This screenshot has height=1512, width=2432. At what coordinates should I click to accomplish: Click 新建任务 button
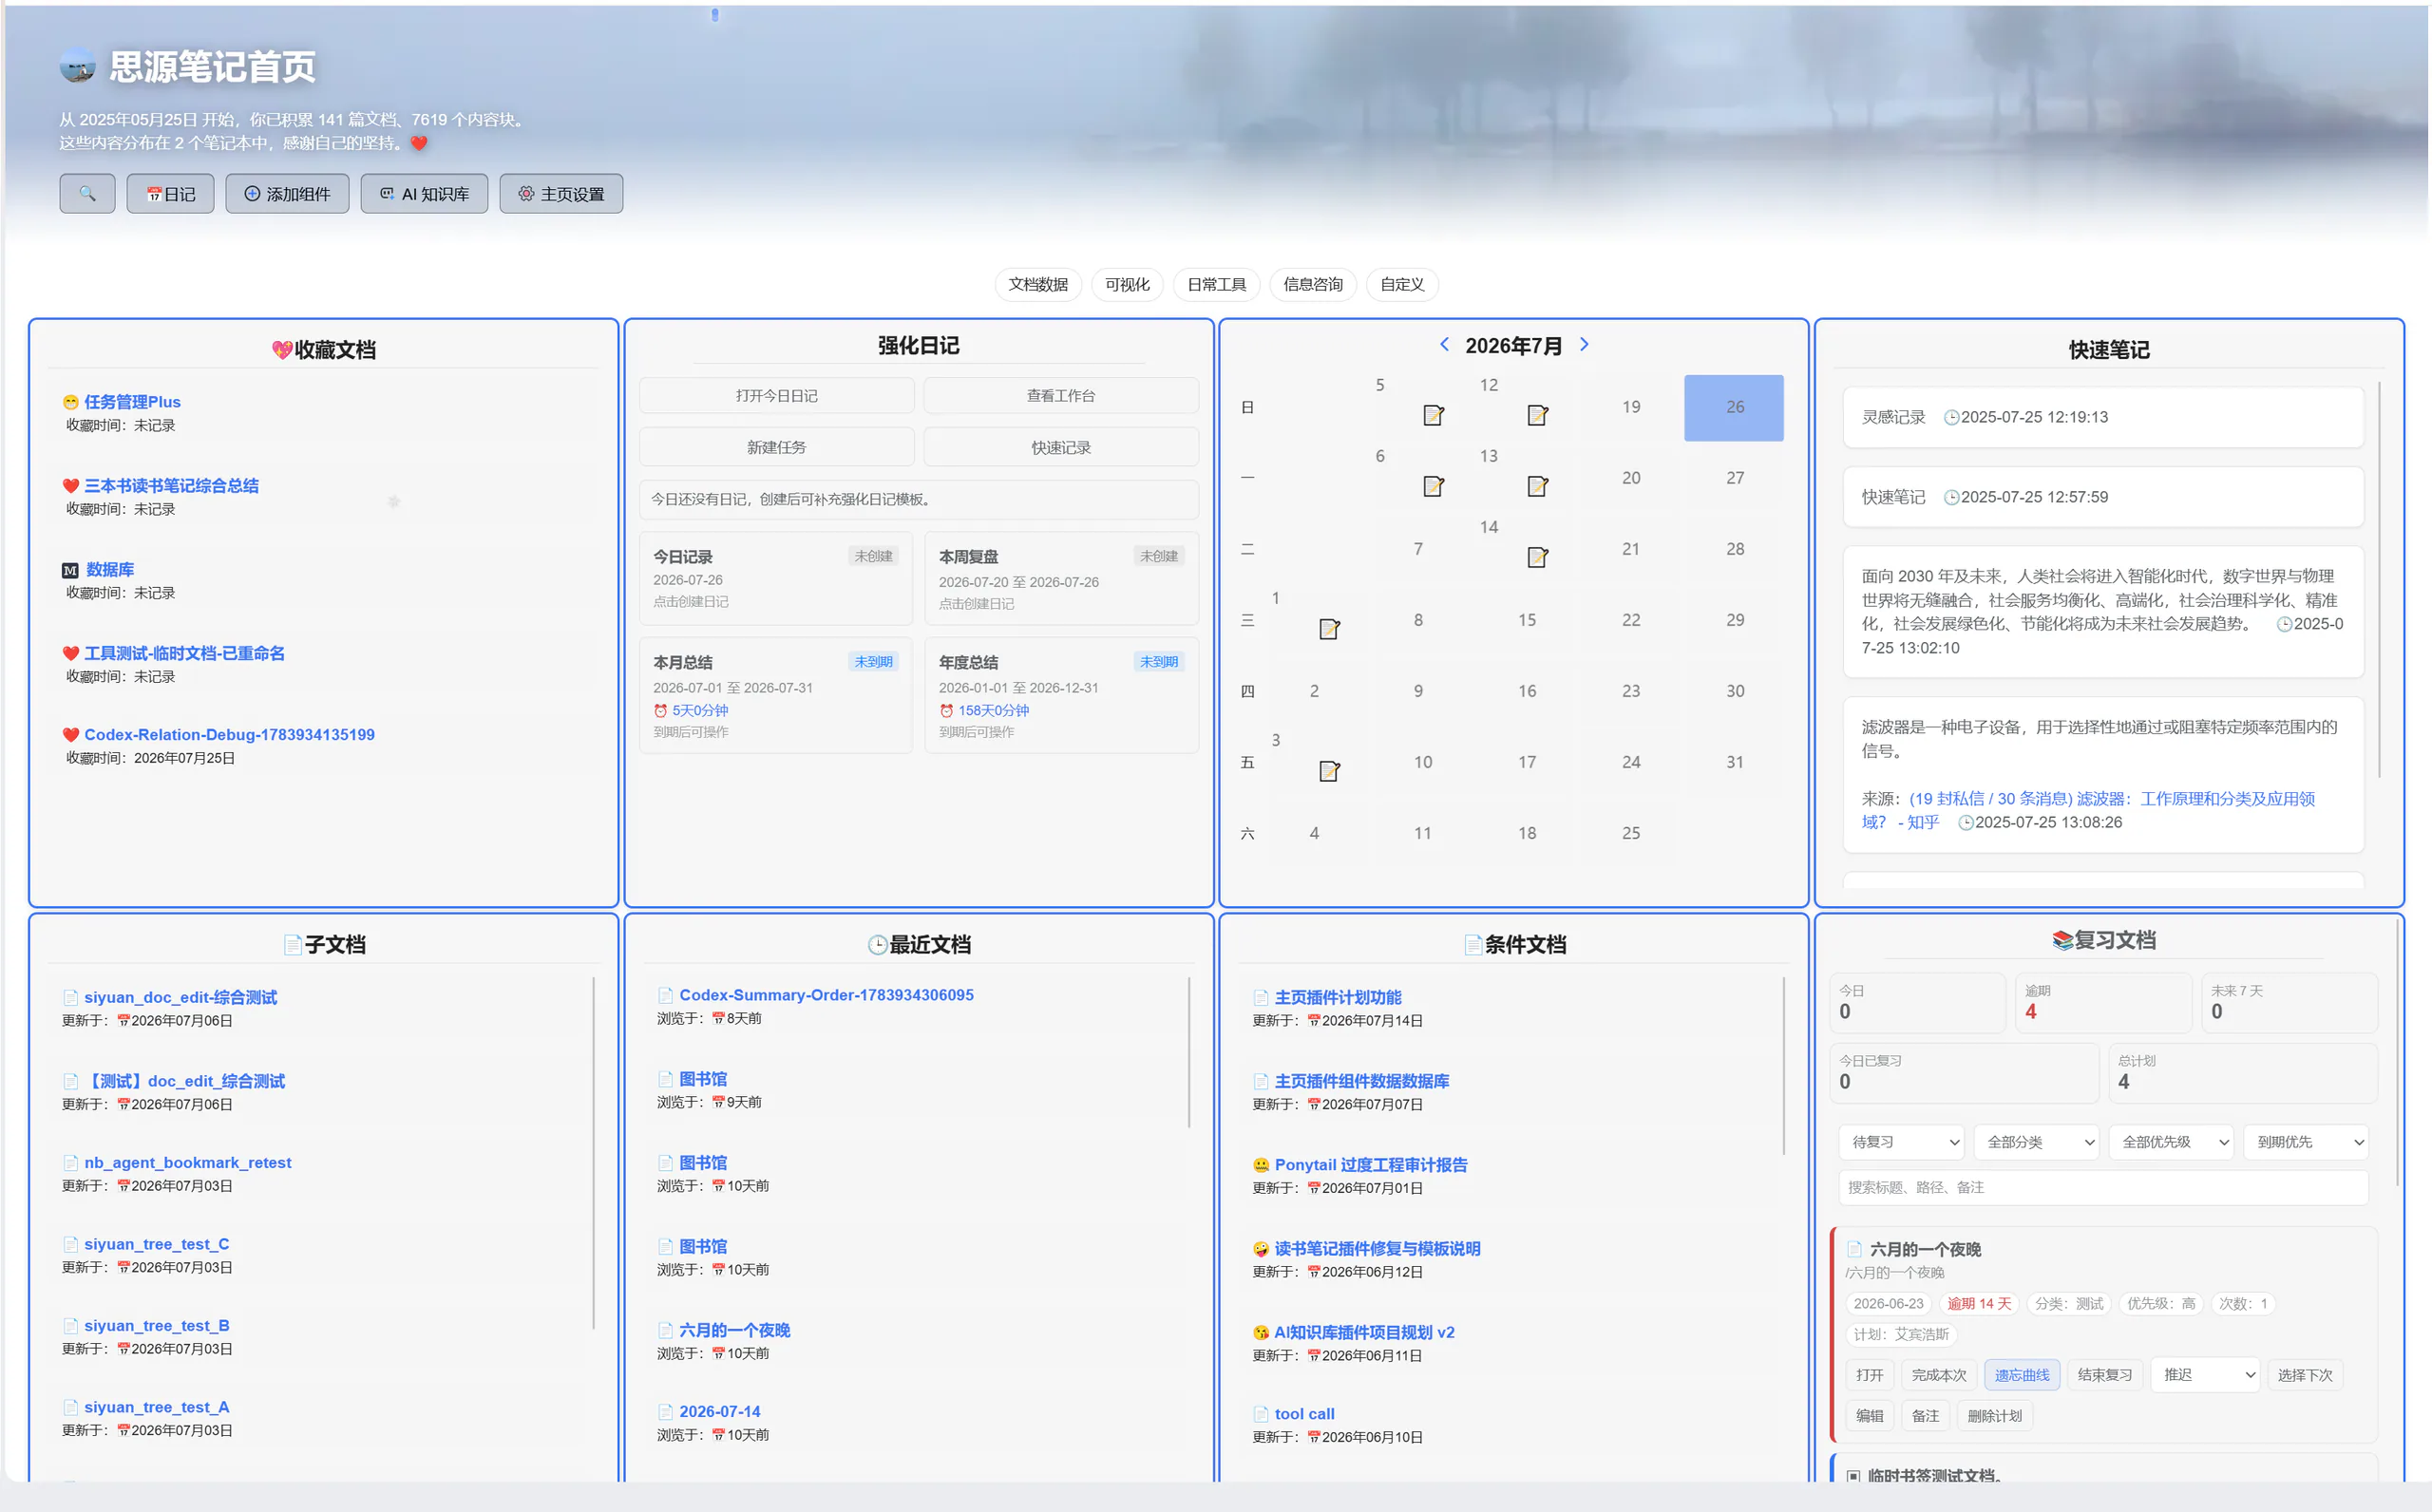pyautogui.click(x=777, y=447)
